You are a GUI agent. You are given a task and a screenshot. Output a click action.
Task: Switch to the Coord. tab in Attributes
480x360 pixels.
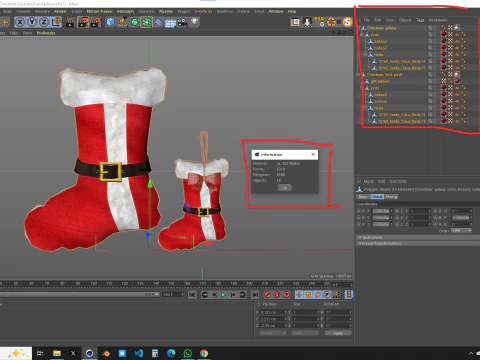(x=377, y=197)
